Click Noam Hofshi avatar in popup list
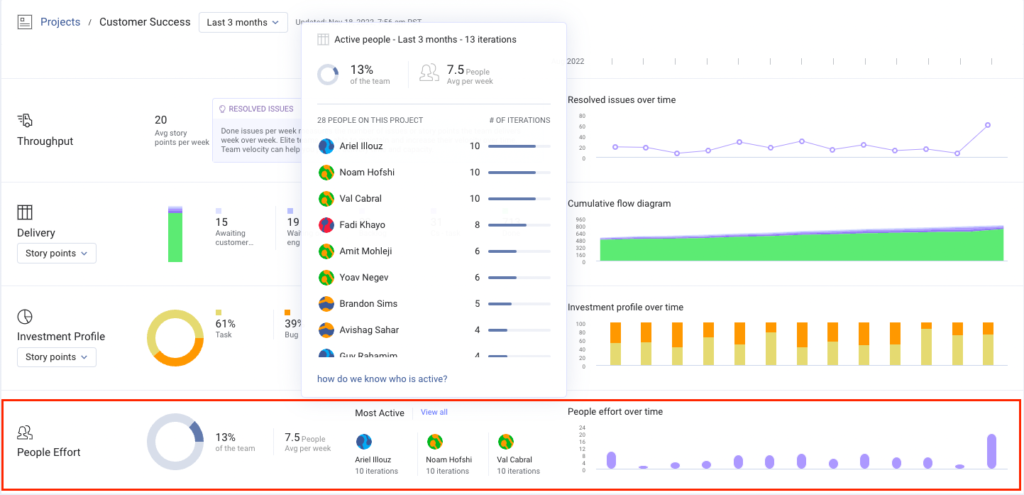1024x495 pixels. pos(327,172)
